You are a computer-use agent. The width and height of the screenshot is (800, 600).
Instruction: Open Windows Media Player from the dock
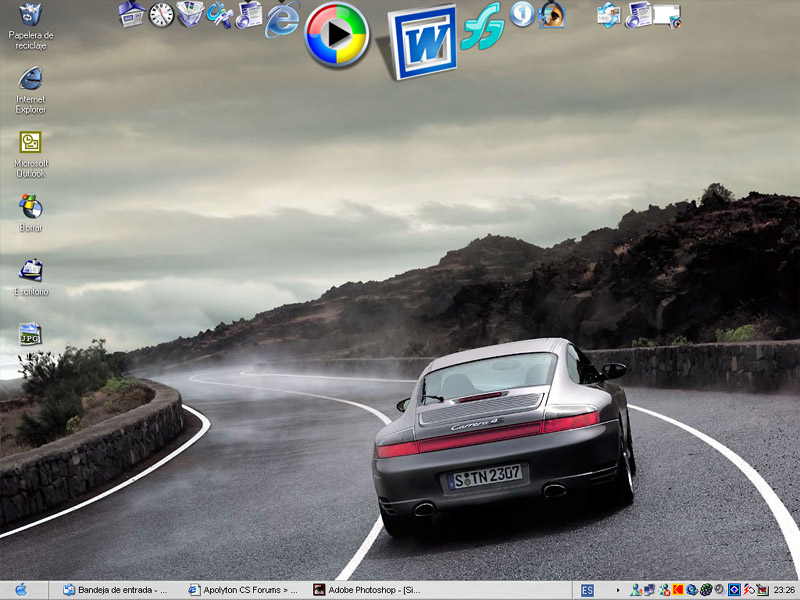tap(337, 35)
